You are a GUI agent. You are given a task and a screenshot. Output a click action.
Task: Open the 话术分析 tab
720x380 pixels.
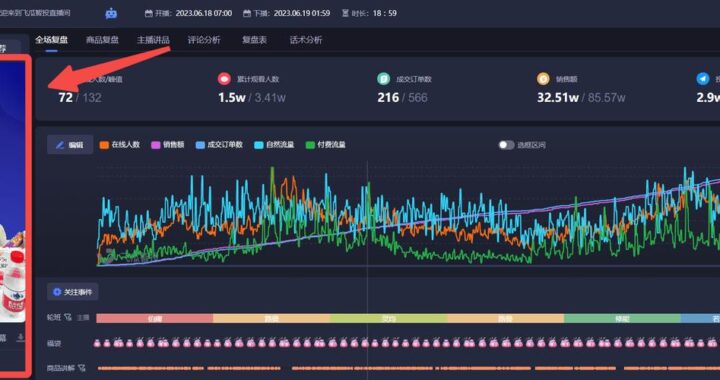point(306,40)
